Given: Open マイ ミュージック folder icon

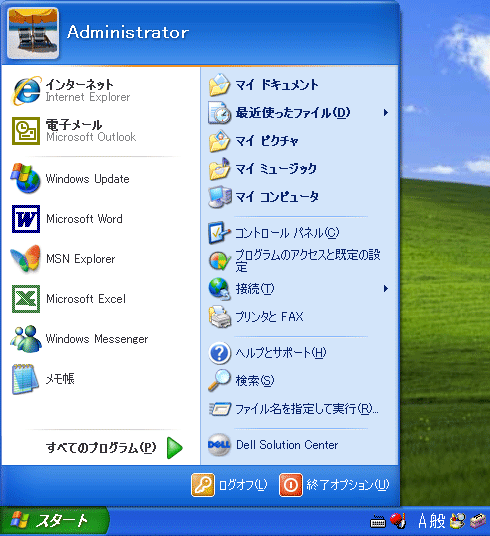Looking at the screenshot, I should click(219, 169).
